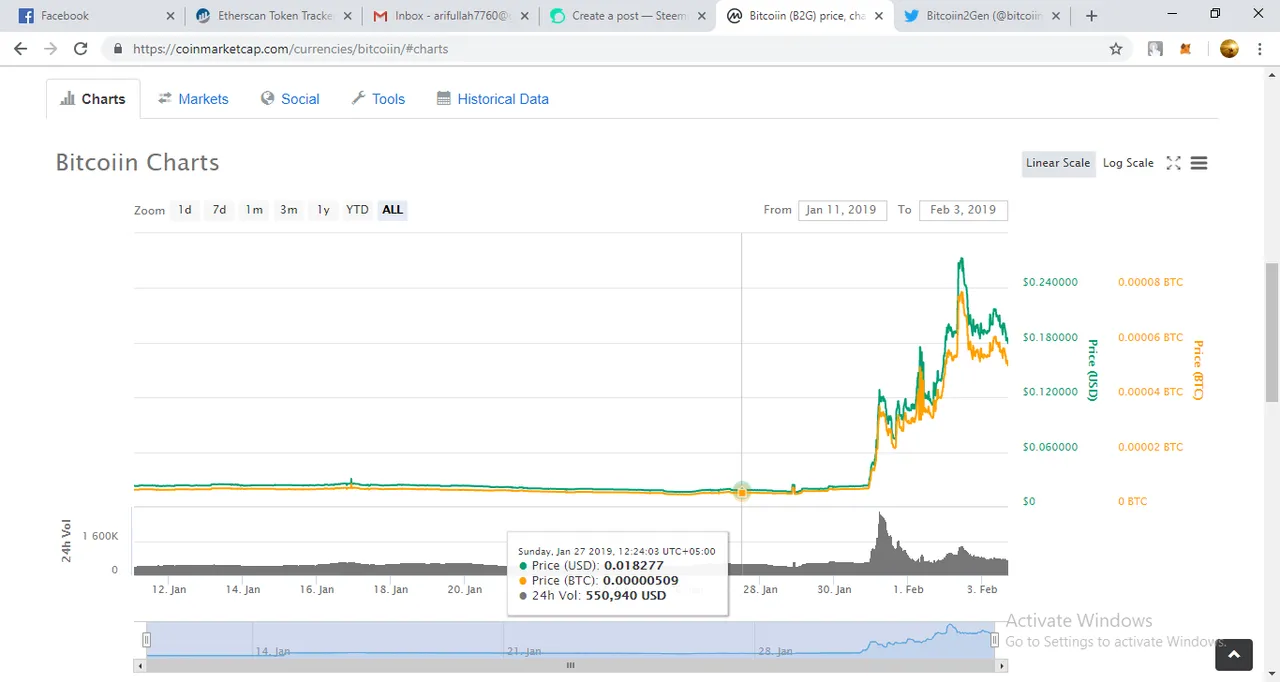Click the orange chart data point marker

(742, 491)
